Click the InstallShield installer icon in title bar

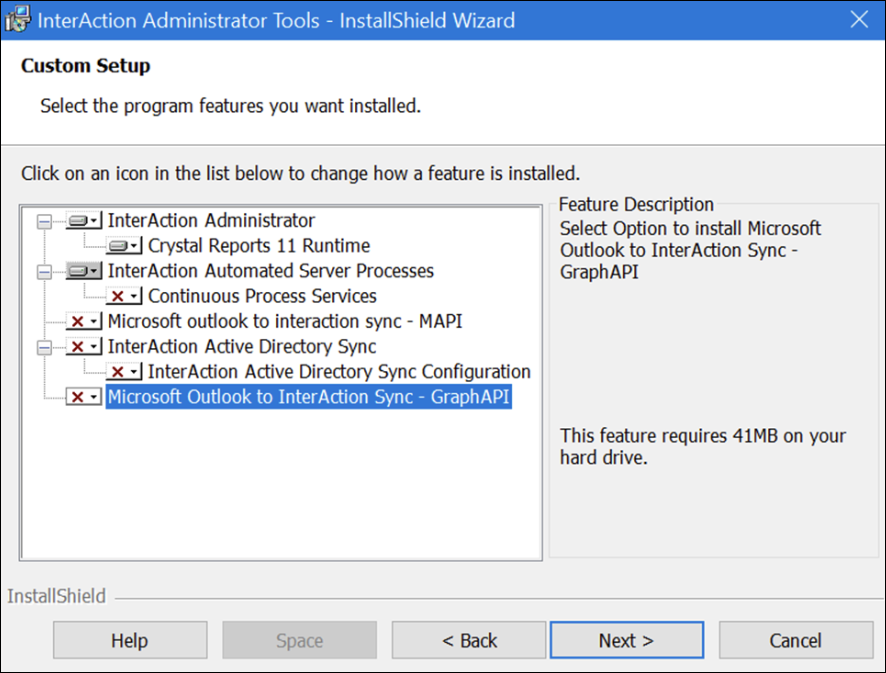pos(17,20)
